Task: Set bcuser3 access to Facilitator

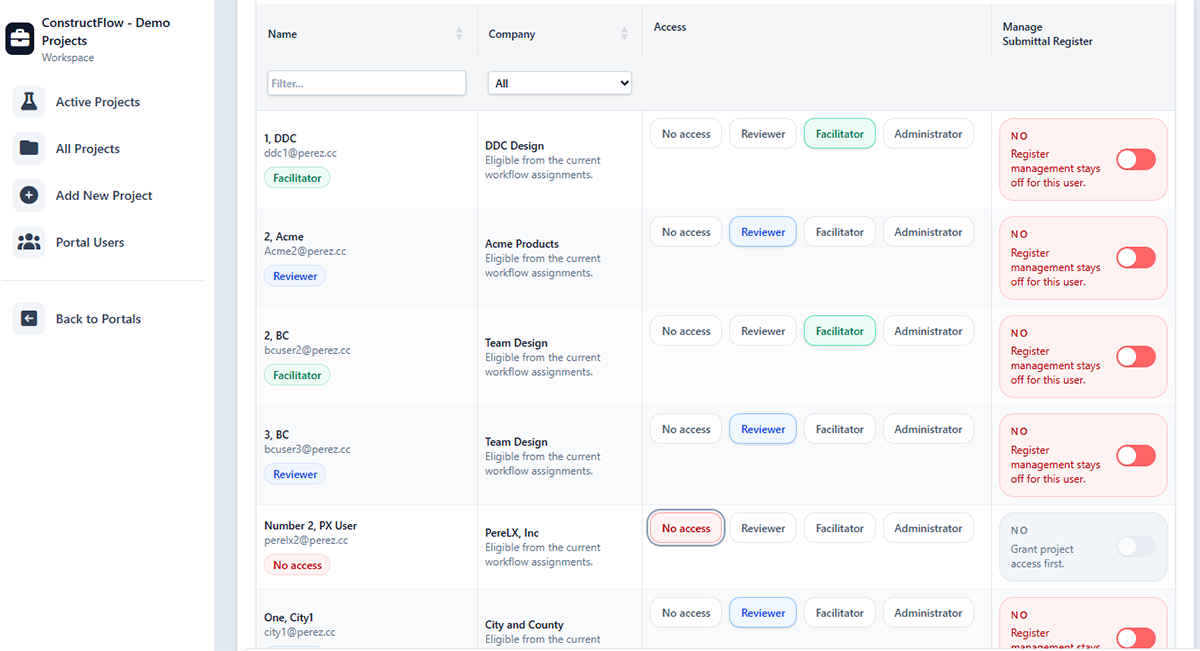Action: pos(840,429)
